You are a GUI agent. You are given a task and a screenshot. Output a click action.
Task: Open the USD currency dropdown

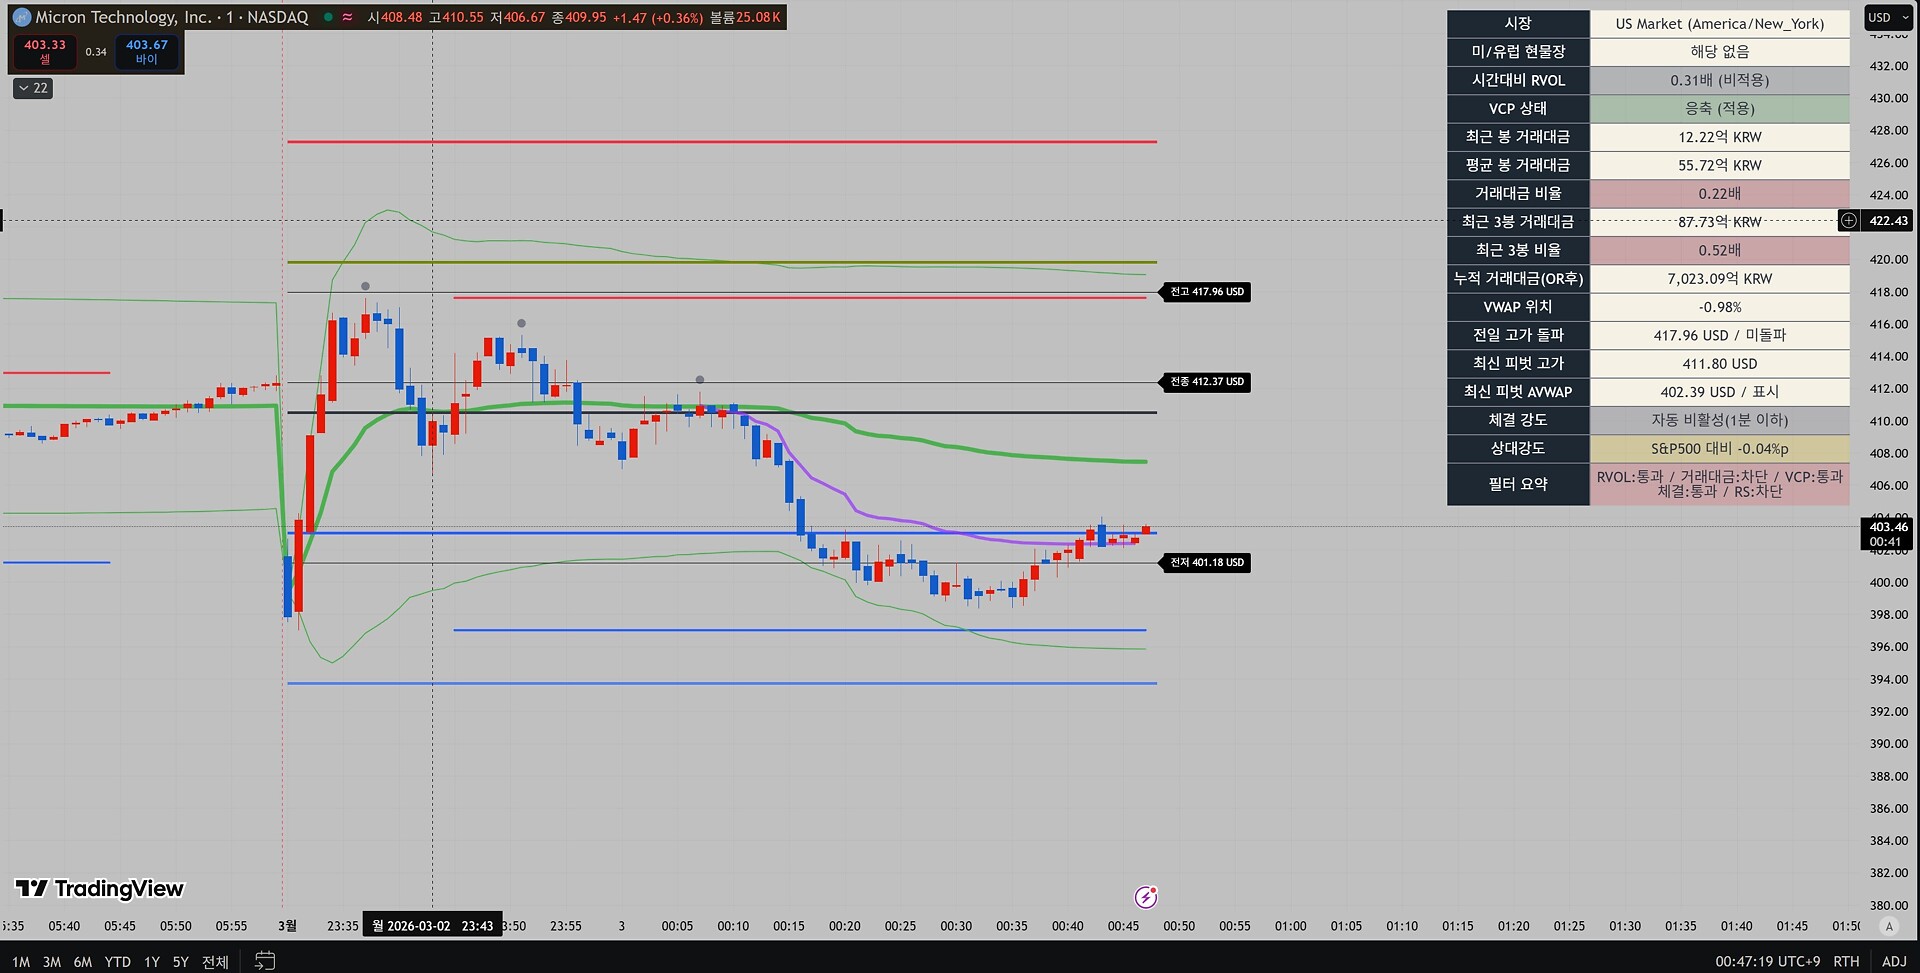pyautogui.click(x=1888, y=17)
